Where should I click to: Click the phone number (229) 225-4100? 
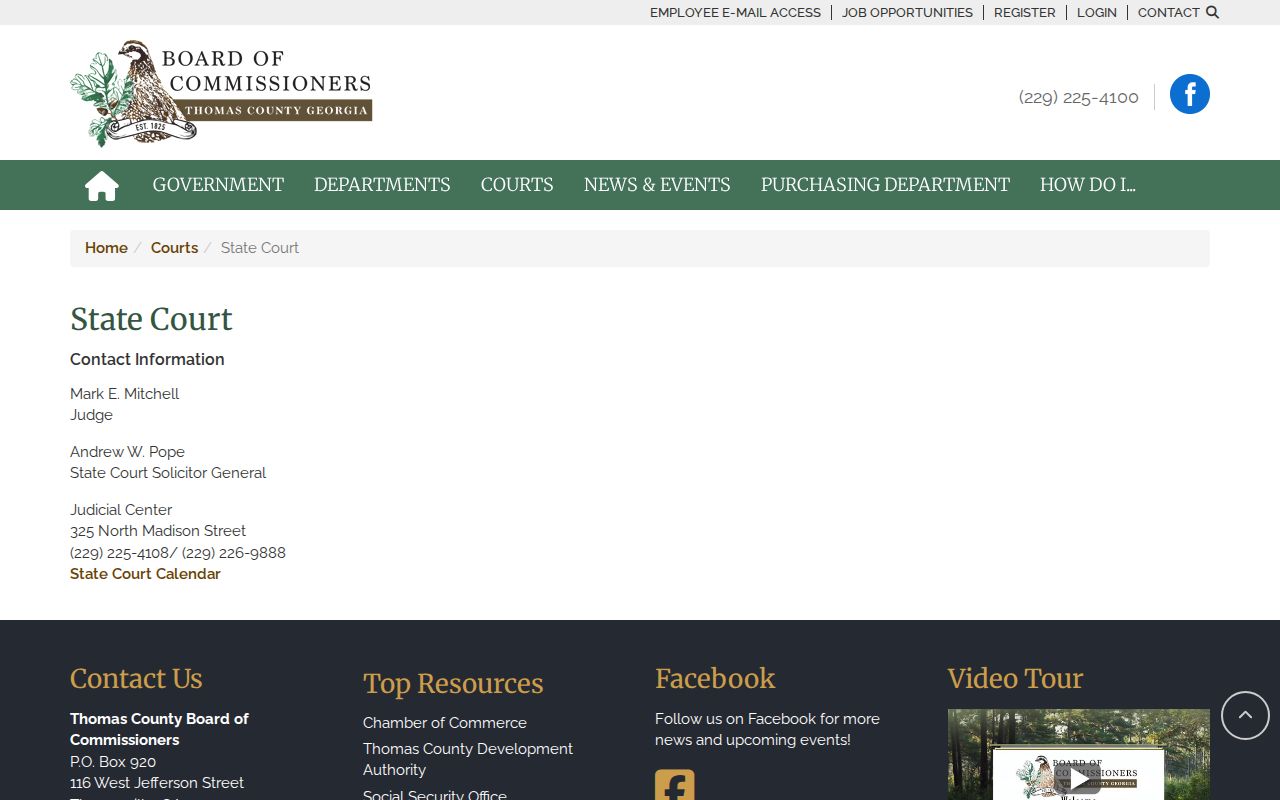point(1078,97)
